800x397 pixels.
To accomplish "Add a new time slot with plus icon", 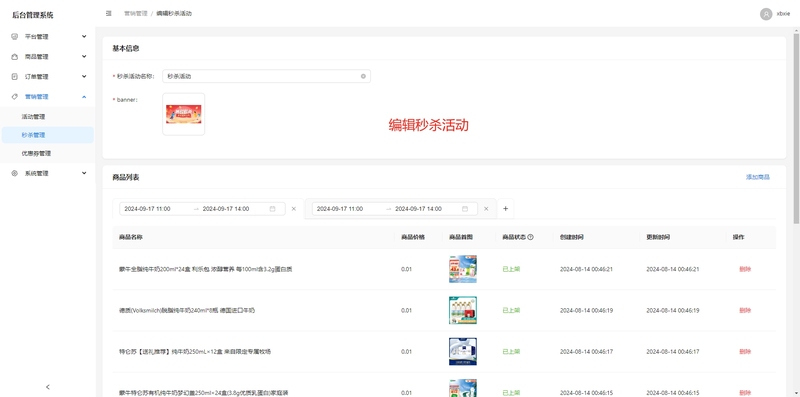I will point(506,209).
